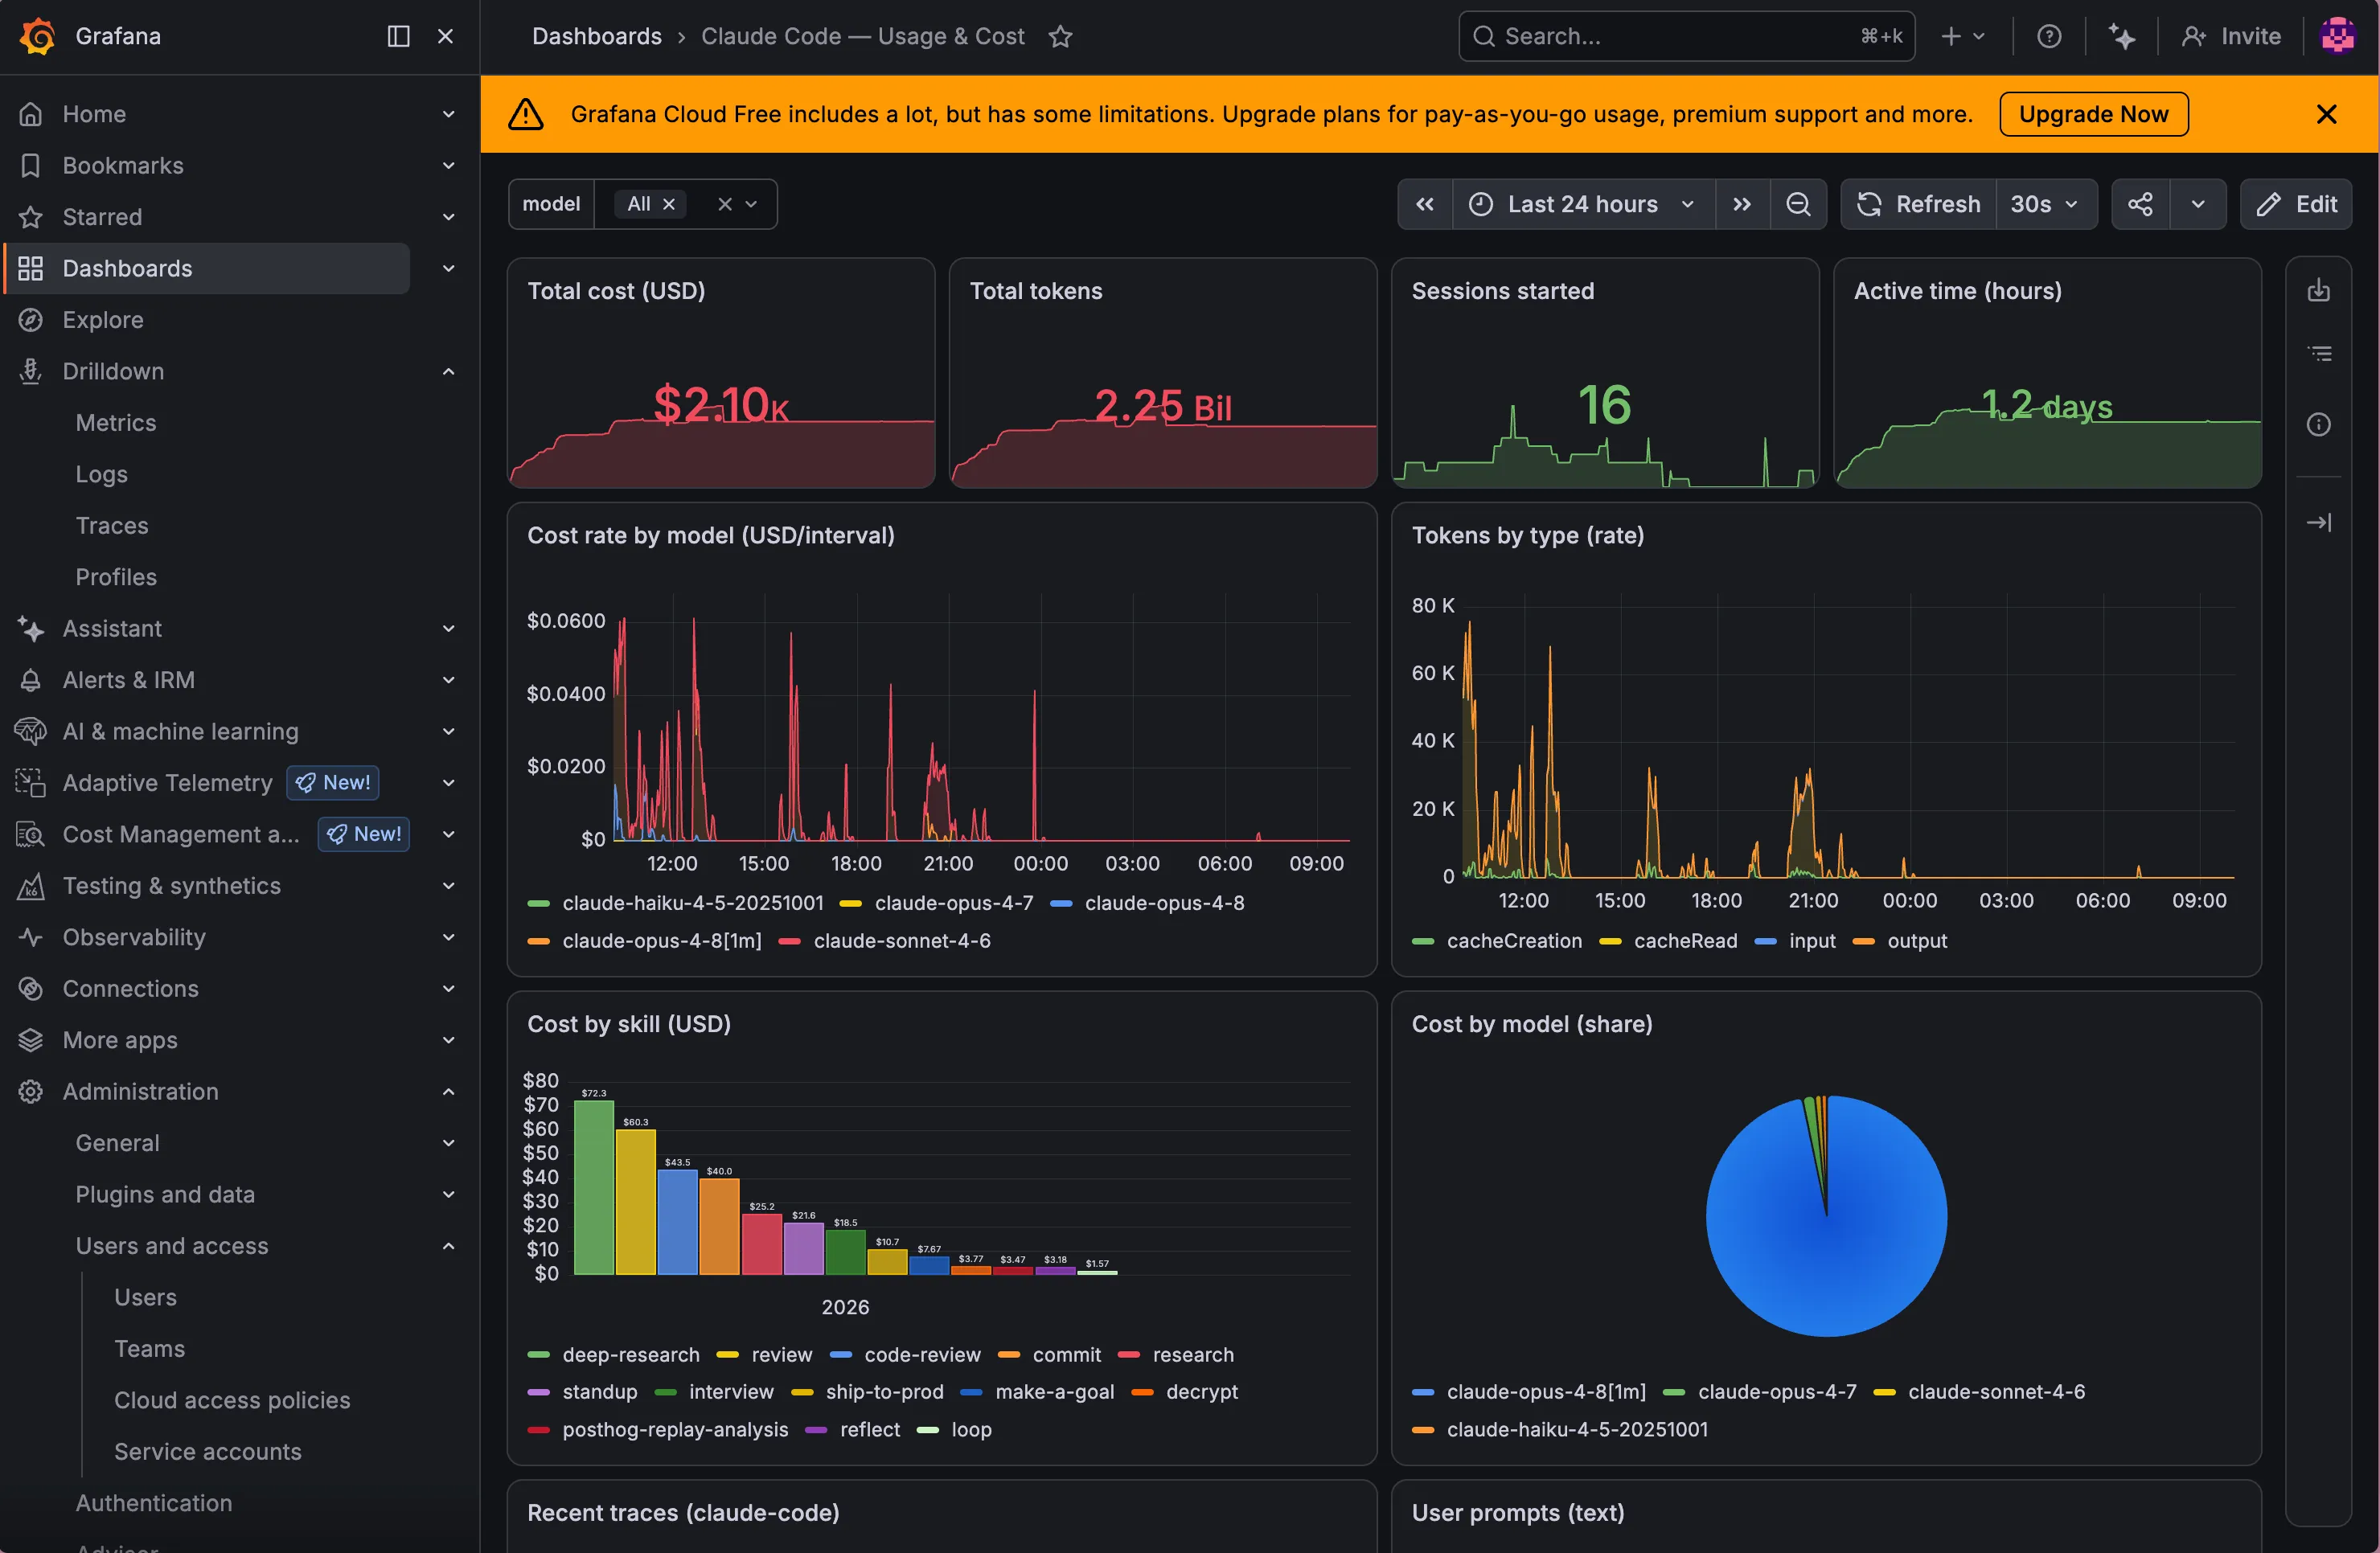Collapse the right sidebar arrow icon
Viewport: 2380px width, 1553px height.
[2319, 522]
